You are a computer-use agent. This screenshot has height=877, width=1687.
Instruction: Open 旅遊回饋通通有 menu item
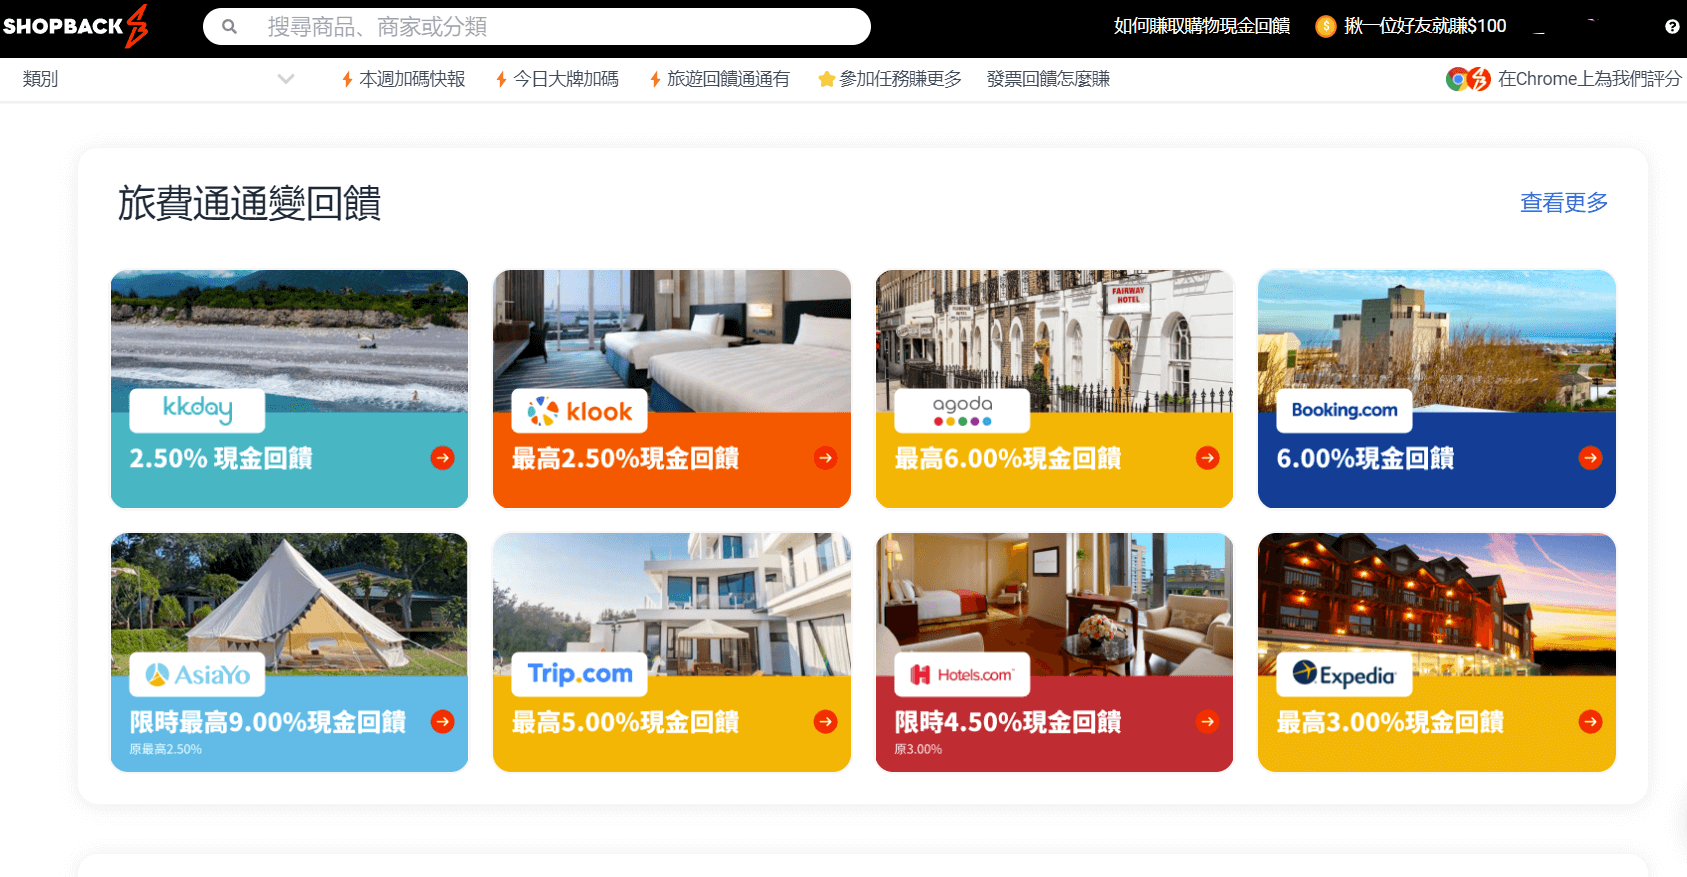[x=728, y=79]
